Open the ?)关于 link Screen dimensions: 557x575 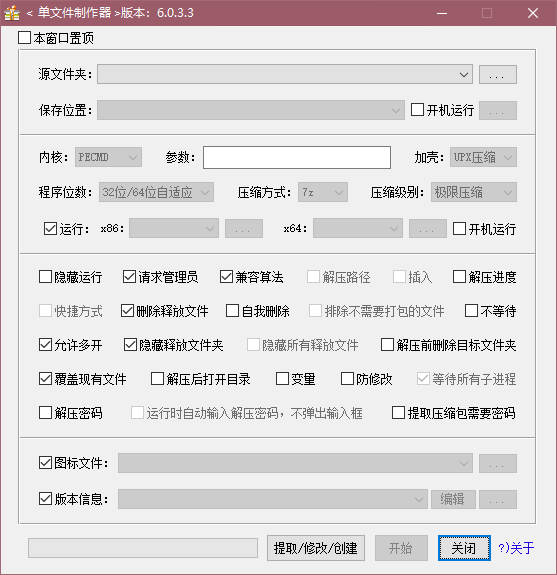(516, 548)
